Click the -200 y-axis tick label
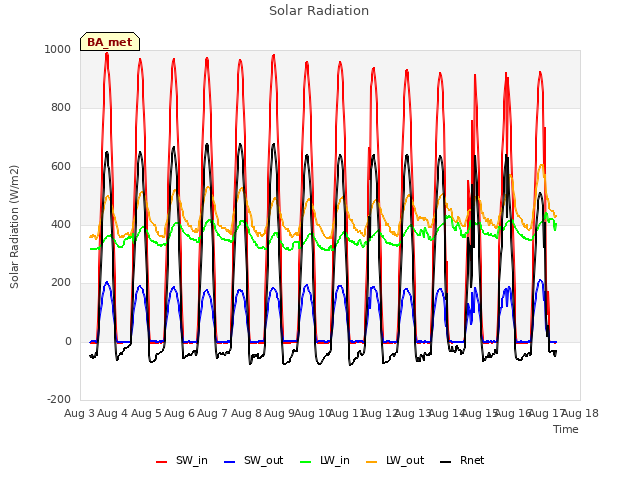The width and height of the screenshot is (640, 480). (59, 399)
